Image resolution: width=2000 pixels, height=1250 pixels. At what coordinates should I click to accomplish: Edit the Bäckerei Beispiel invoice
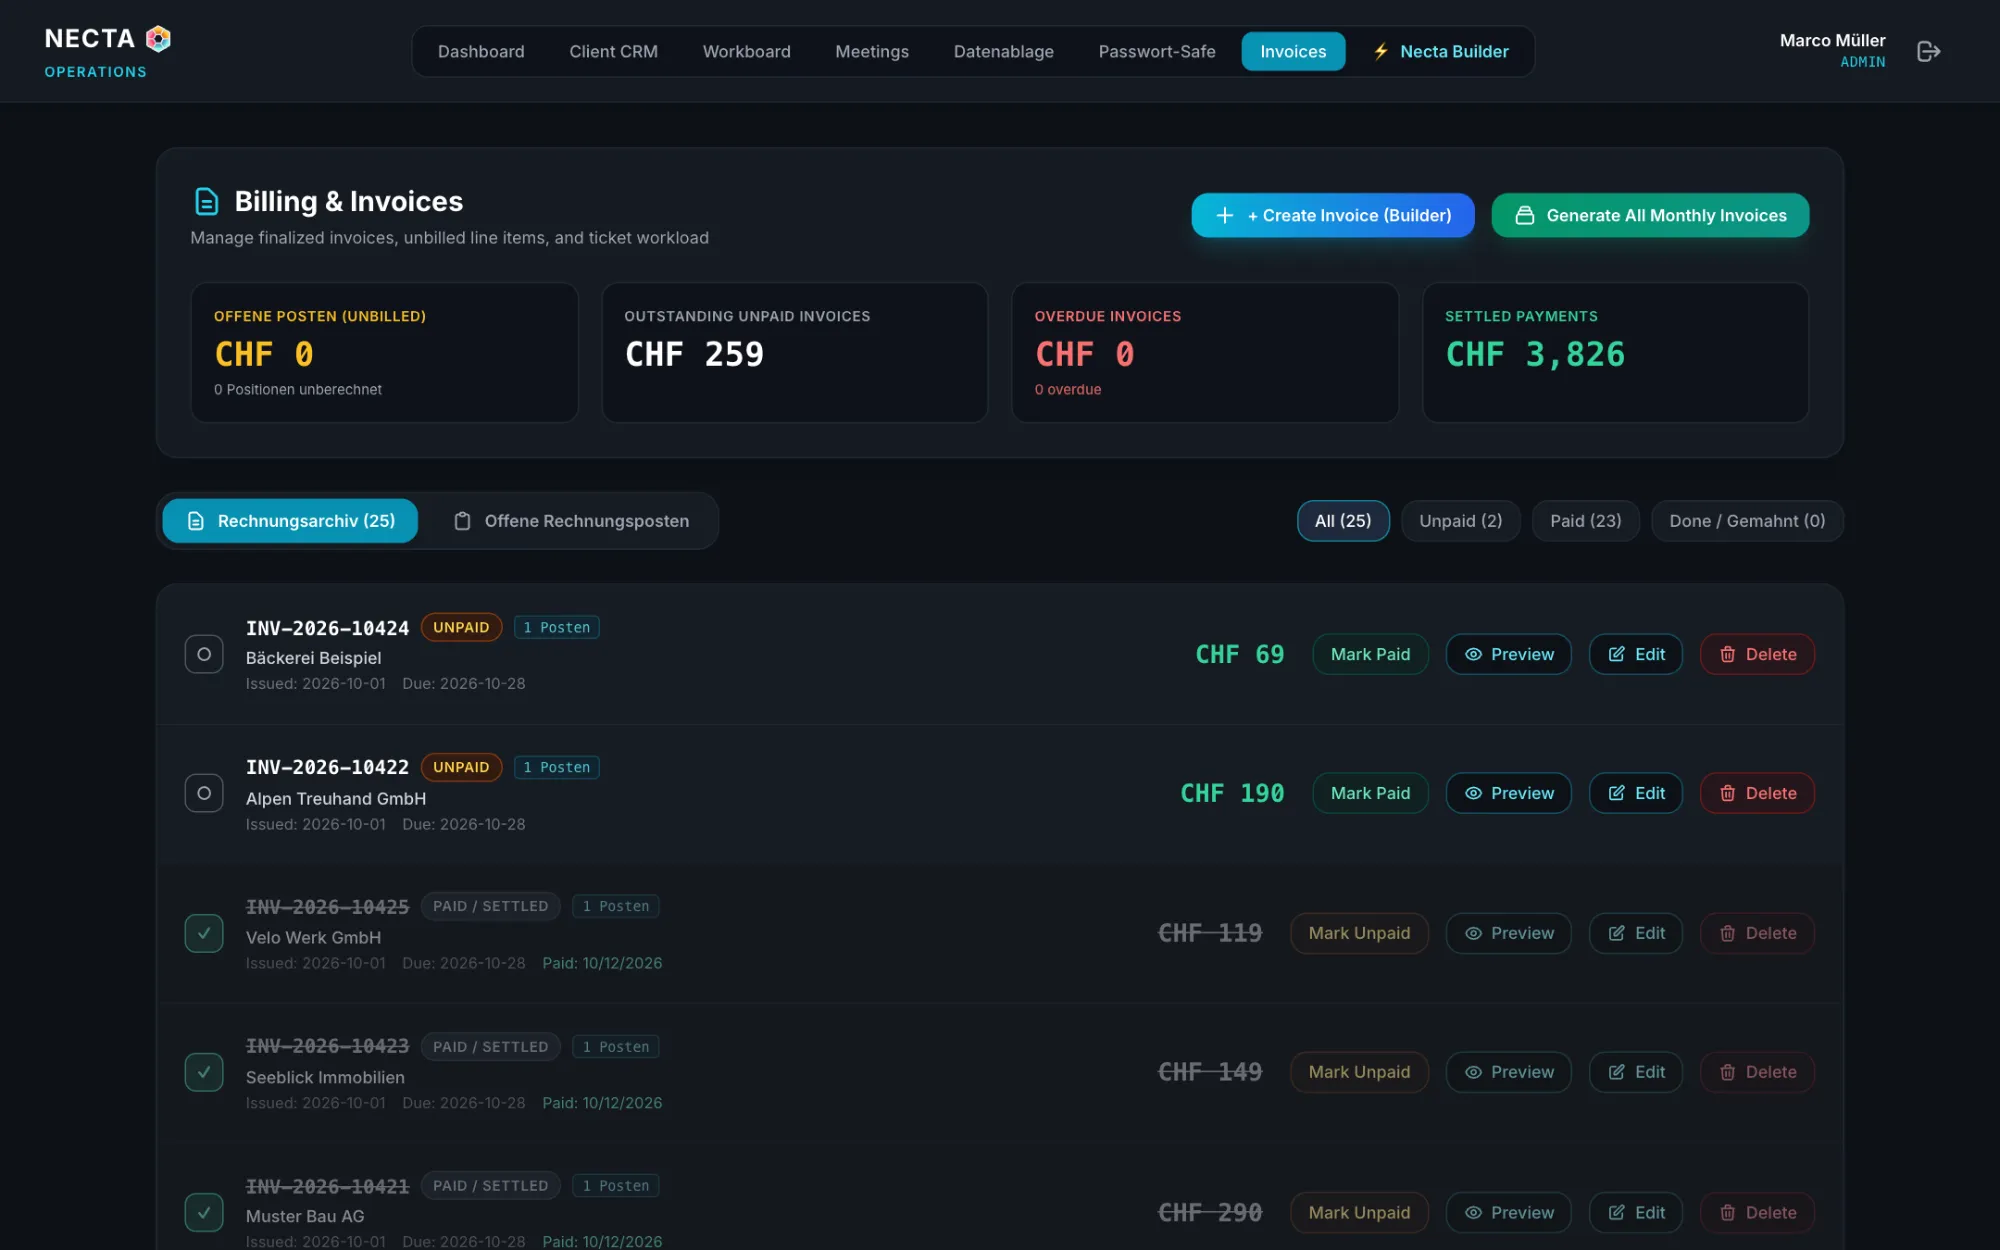tap(1636, 654)
